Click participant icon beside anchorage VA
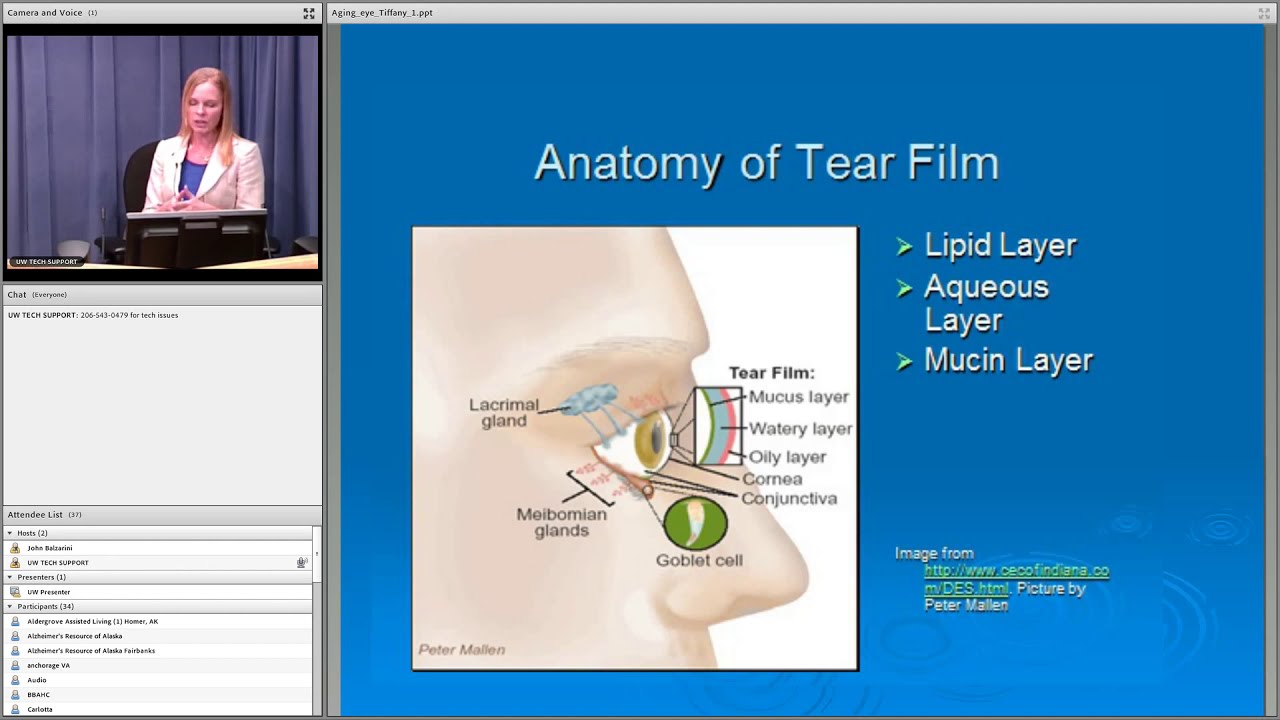 click(x=15, y=665)
